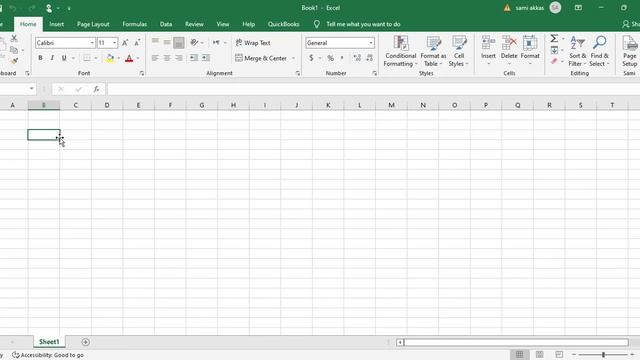Click Tell me what you want to do
Screen dimensions: 640x360
(x=363, y=24)
